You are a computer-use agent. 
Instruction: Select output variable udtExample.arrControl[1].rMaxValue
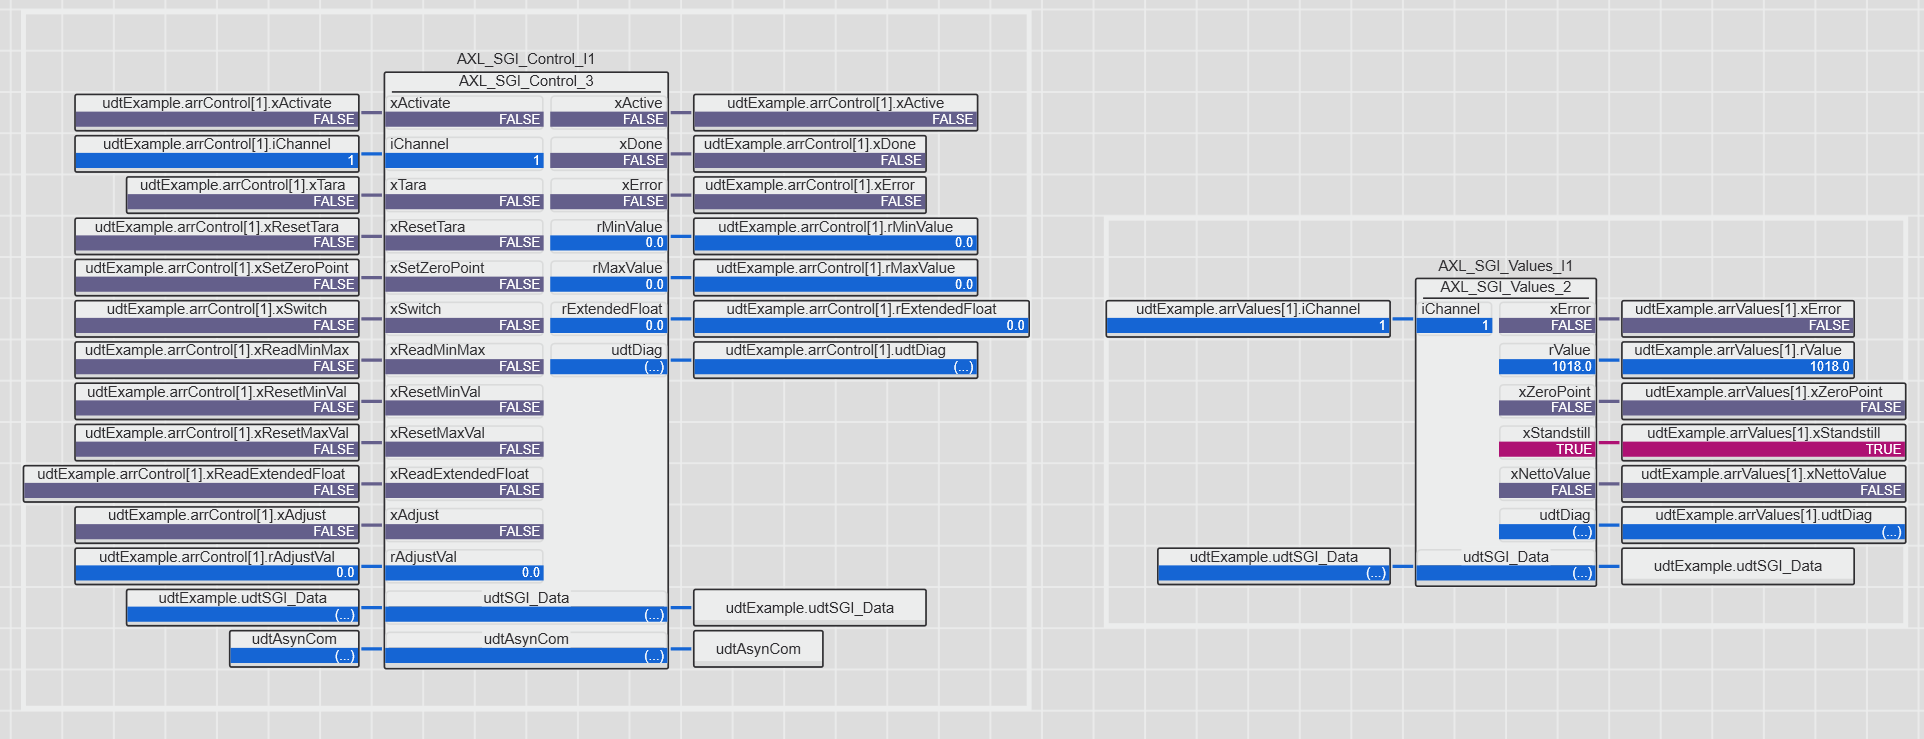pyautogui.click(x=835, y=277)
